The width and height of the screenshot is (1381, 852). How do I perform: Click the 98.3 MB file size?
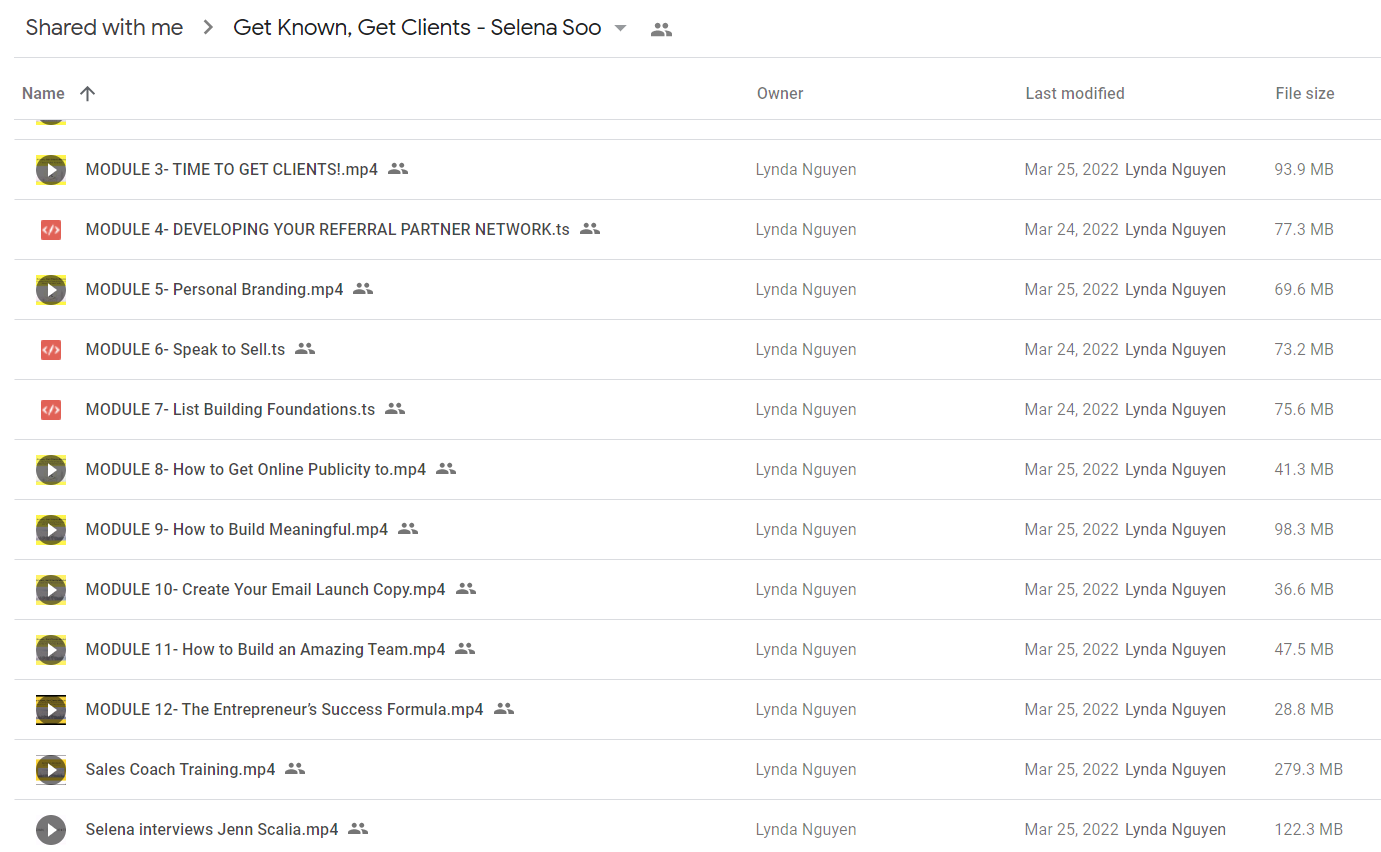coord(1304,530)
